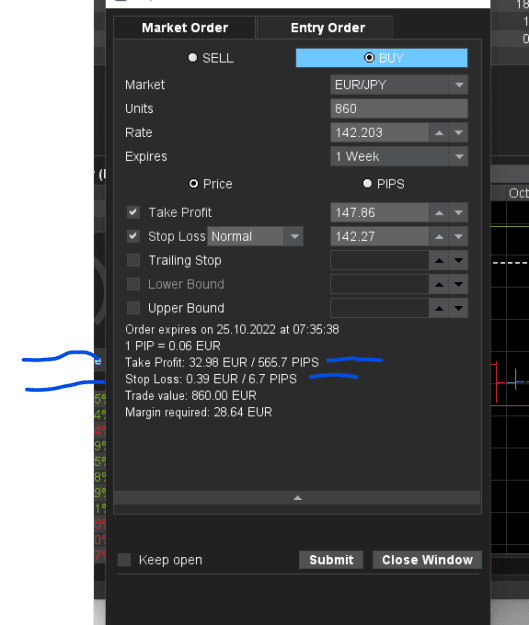The image size is (529, 625).
Task: Enable the Trailing Stop checkbox
Action: click(x=133, y=260)
